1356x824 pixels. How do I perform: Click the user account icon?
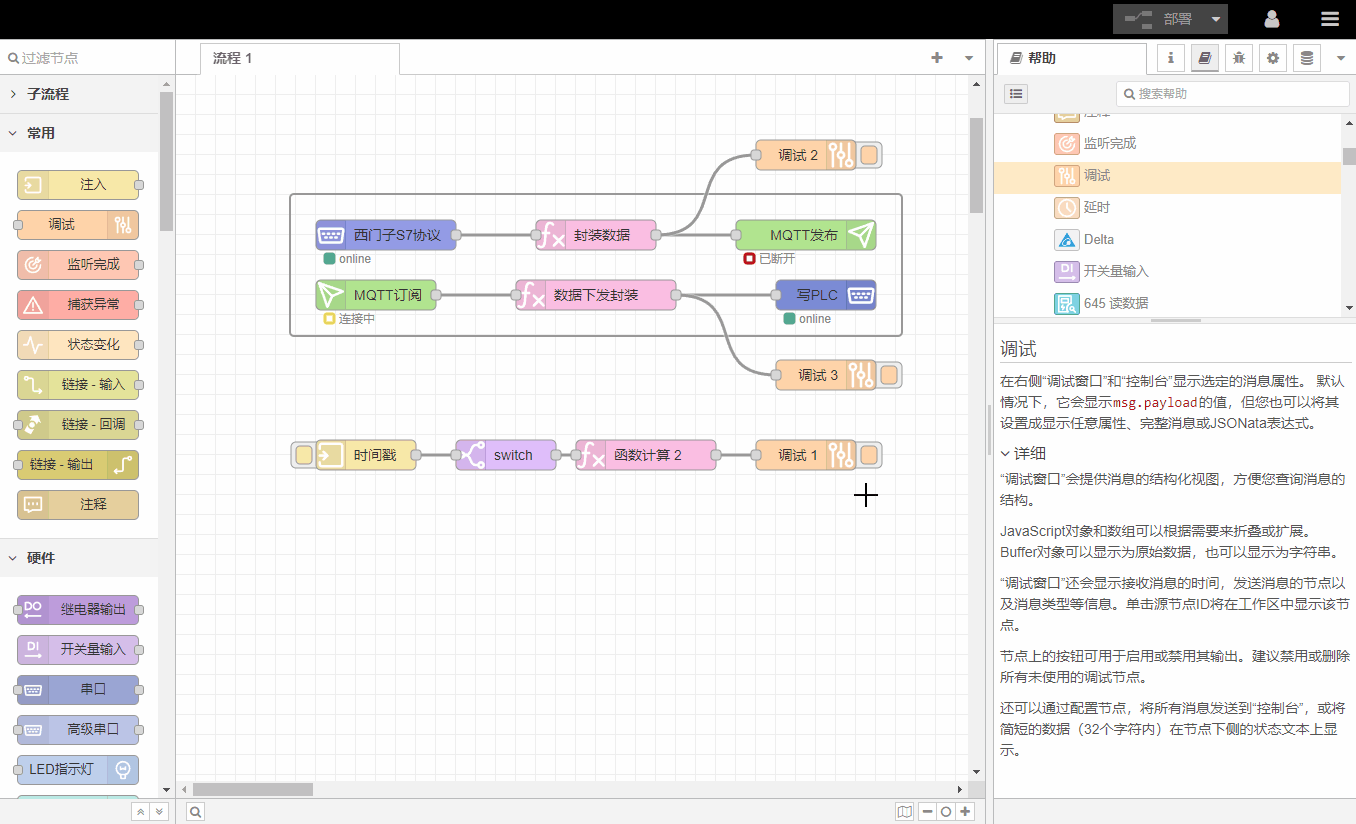coord(1272,19)
